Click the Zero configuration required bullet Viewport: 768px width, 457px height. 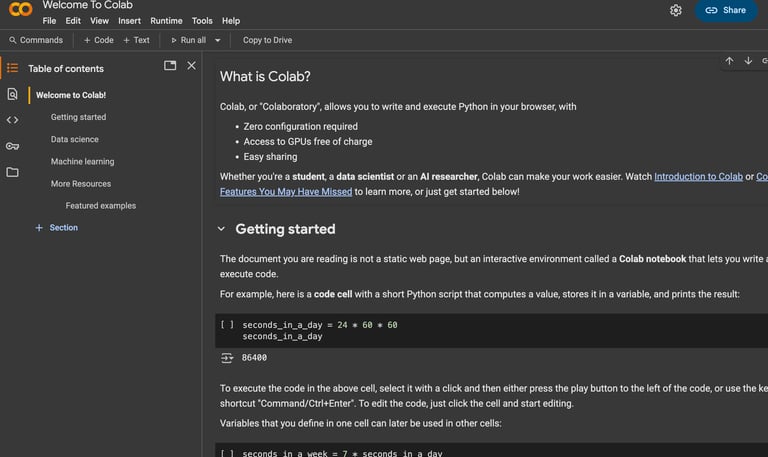(300, 126)
